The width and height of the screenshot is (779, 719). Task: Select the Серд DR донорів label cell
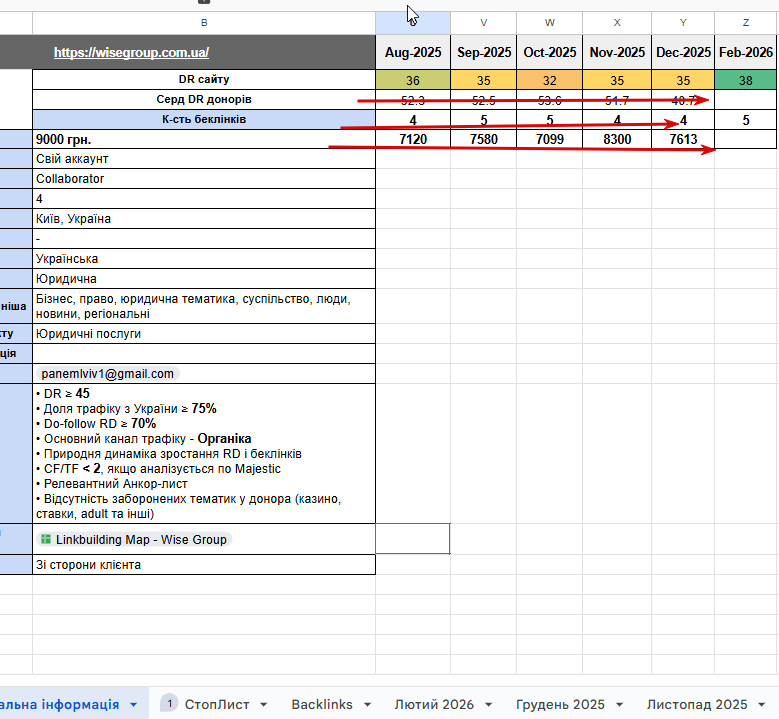[x=204, y=99]
